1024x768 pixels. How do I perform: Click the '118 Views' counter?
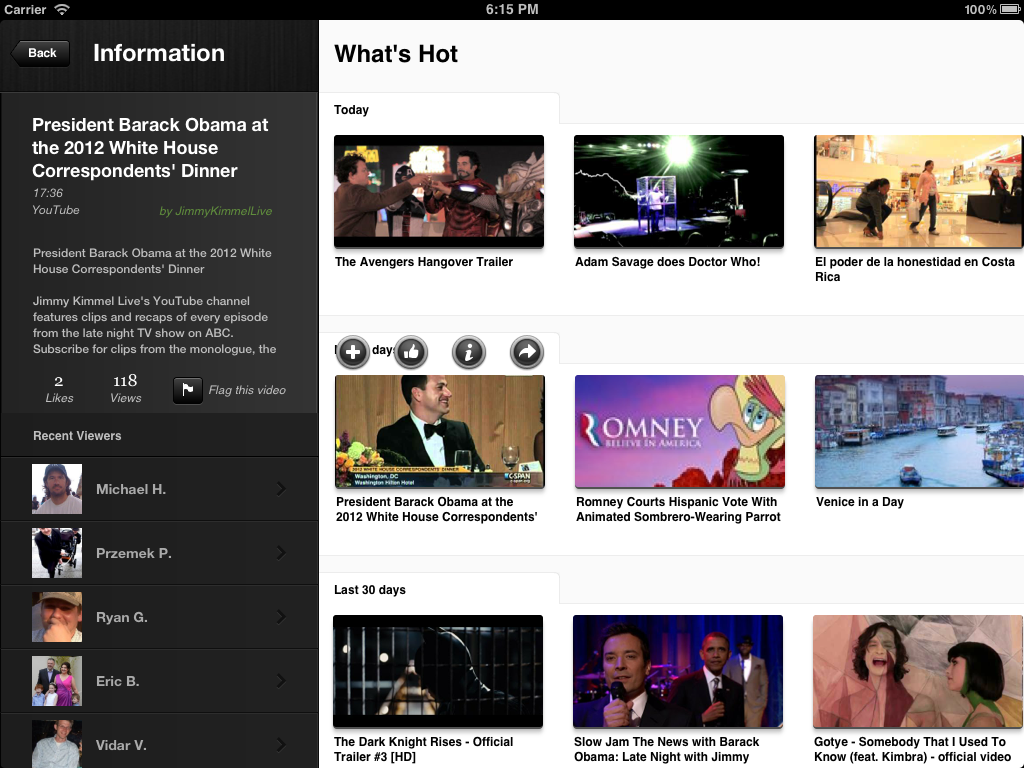pyautogui.click(x=125, y=389)
